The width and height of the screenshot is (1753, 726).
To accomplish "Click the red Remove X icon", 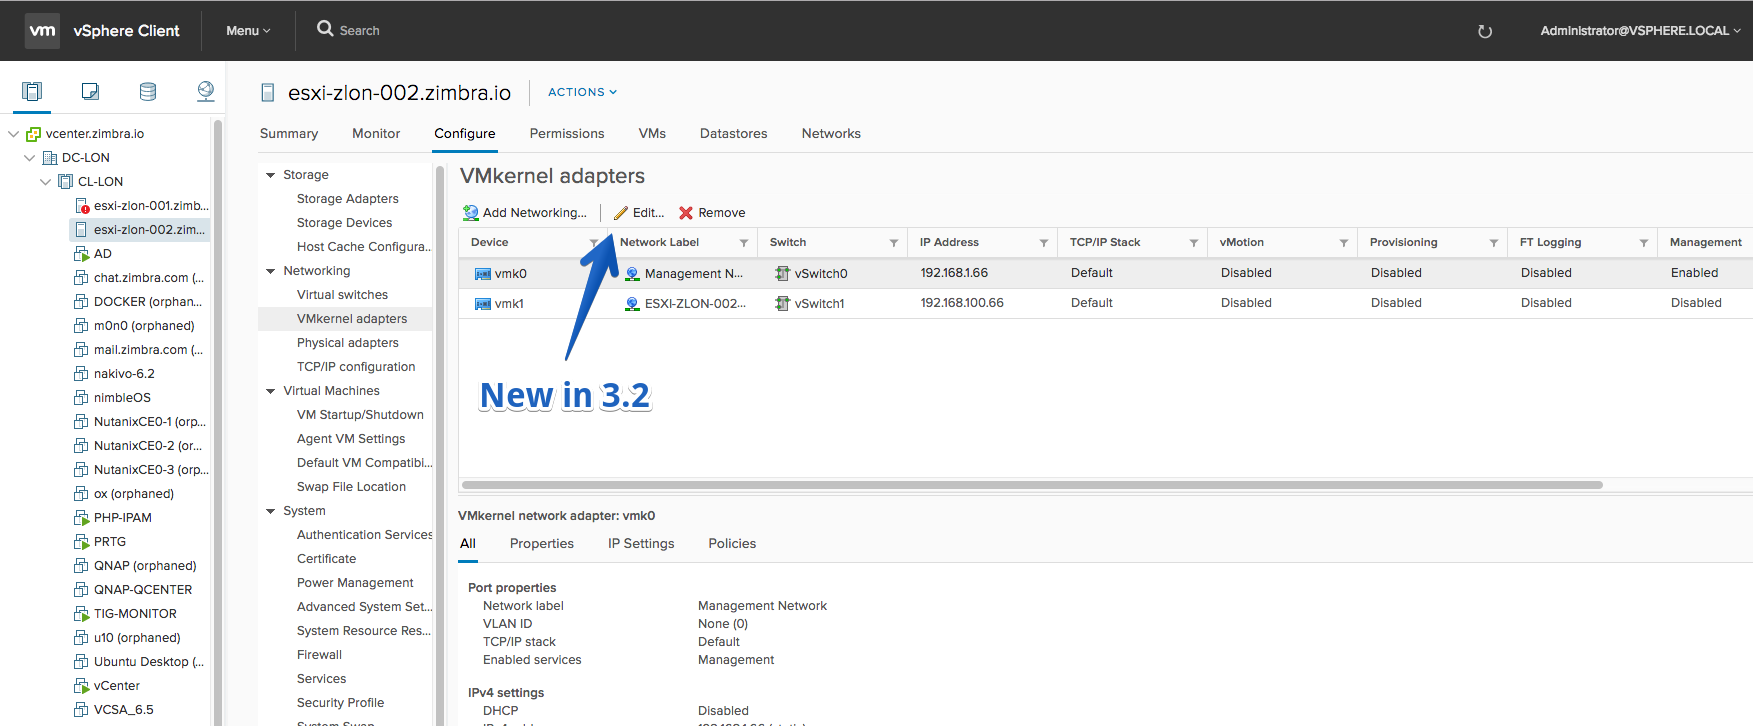I will pos(686,213).
